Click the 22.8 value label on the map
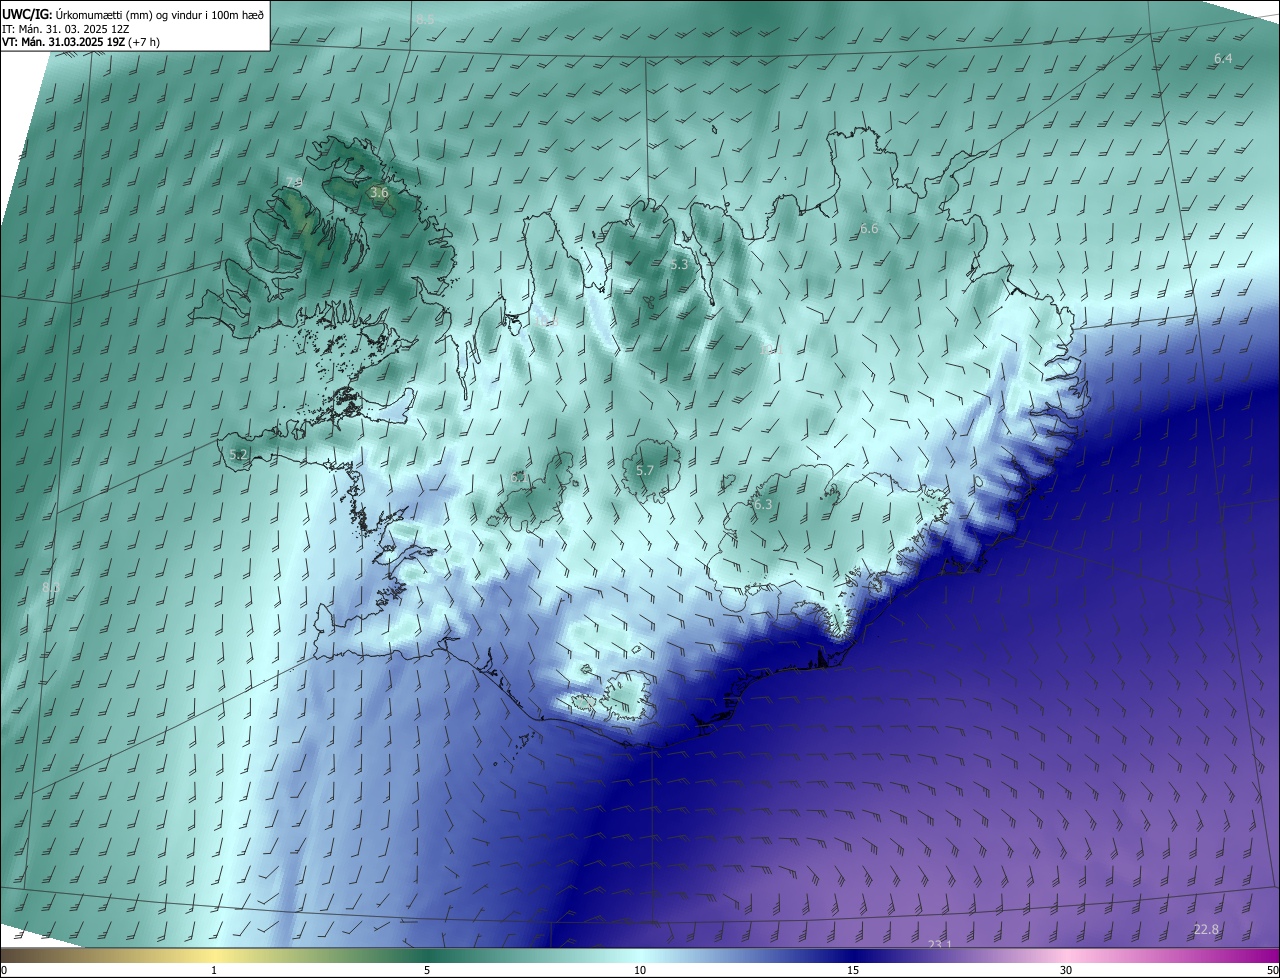This screenshot has width=1280, height=978. 1207,930
